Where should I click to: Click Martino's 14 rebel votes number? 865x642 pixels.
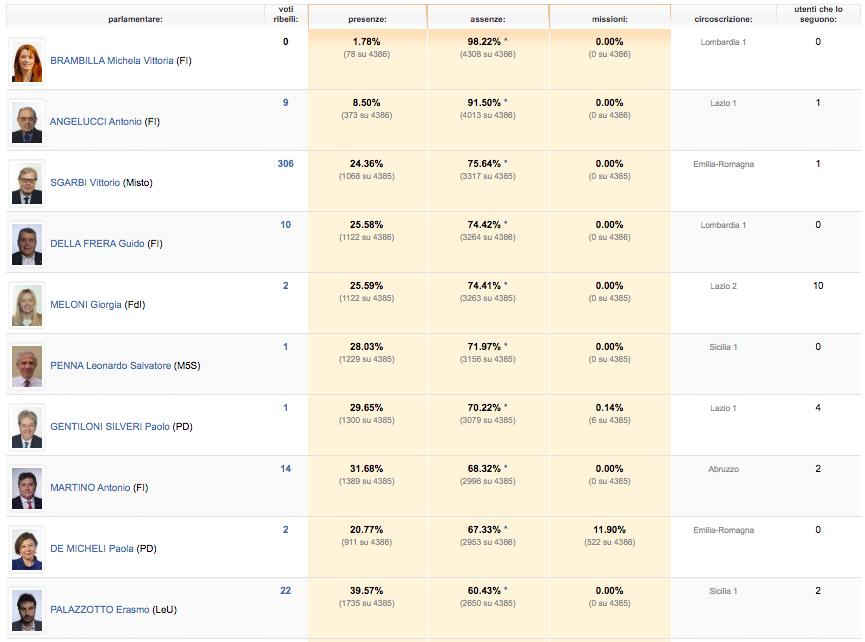click(x=285, y=469)
